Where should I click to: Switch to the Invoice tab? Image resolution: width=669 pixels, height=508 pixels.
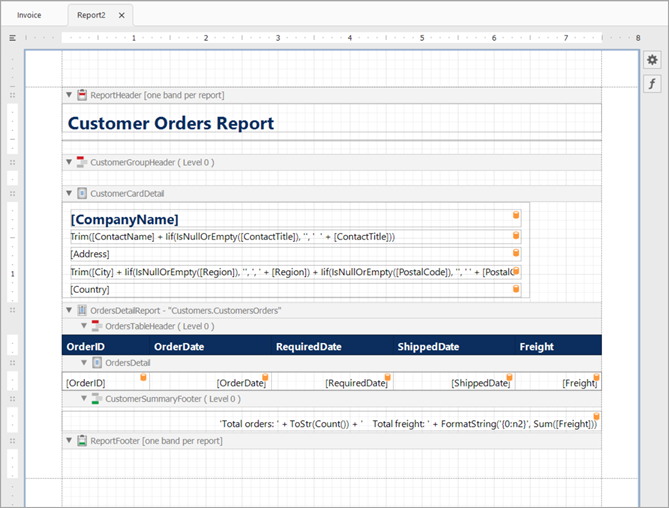(29, 15)
